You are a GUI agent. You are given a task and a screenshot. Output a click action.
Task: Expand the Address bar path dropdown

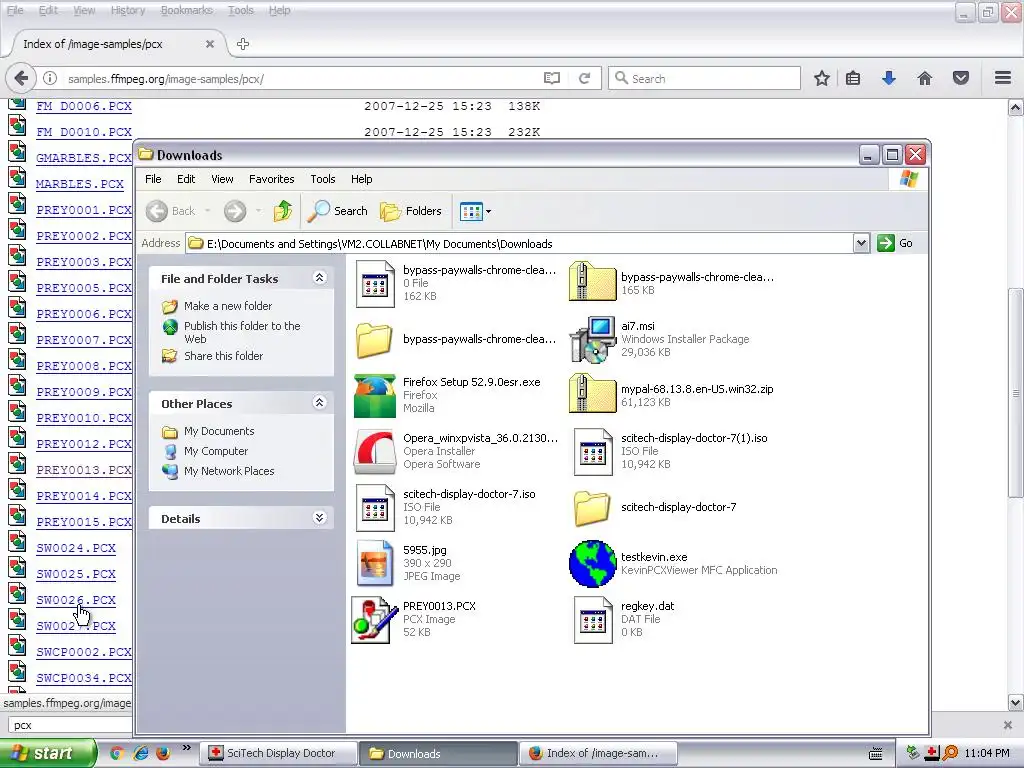pyautogui.click(x=861, y=244)
